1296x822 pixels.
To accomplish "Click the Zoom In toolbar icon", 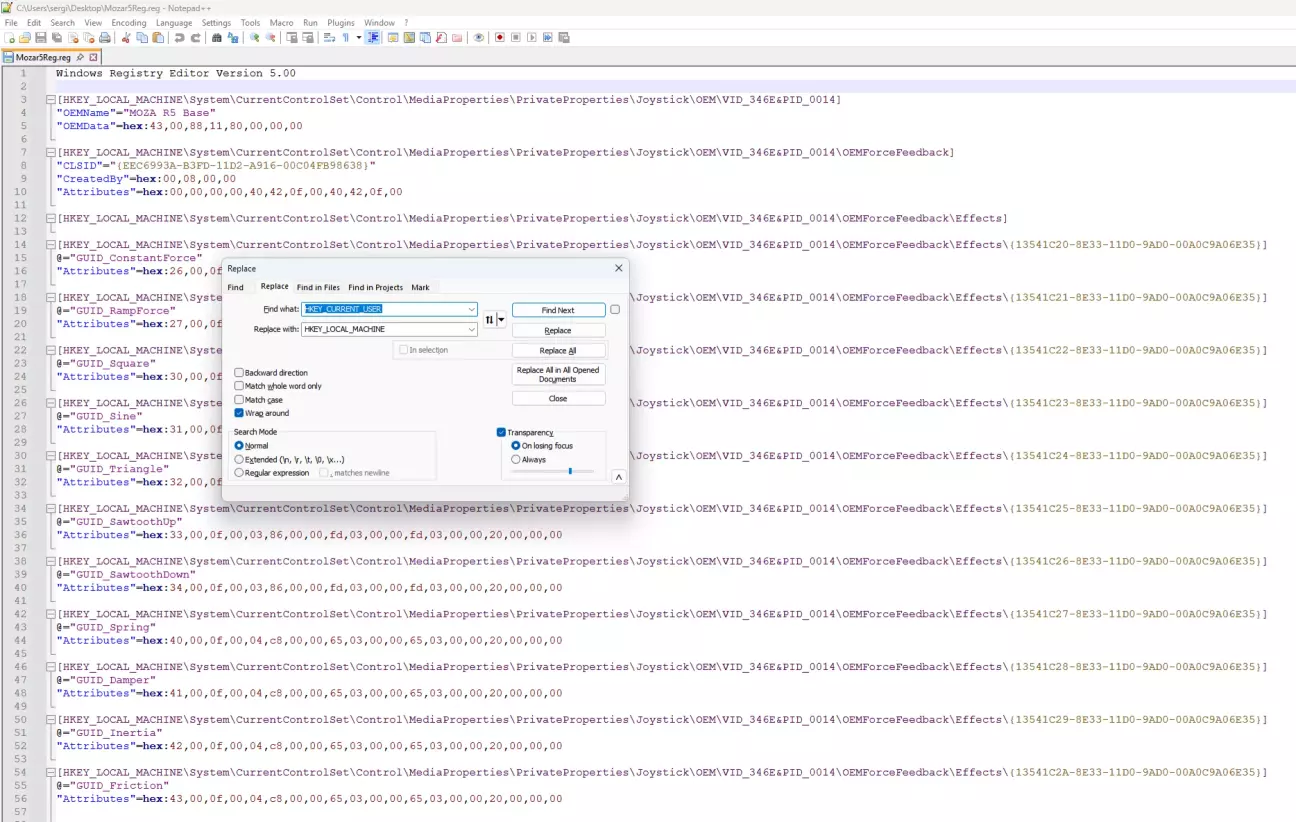I will [x=254, y=38].
